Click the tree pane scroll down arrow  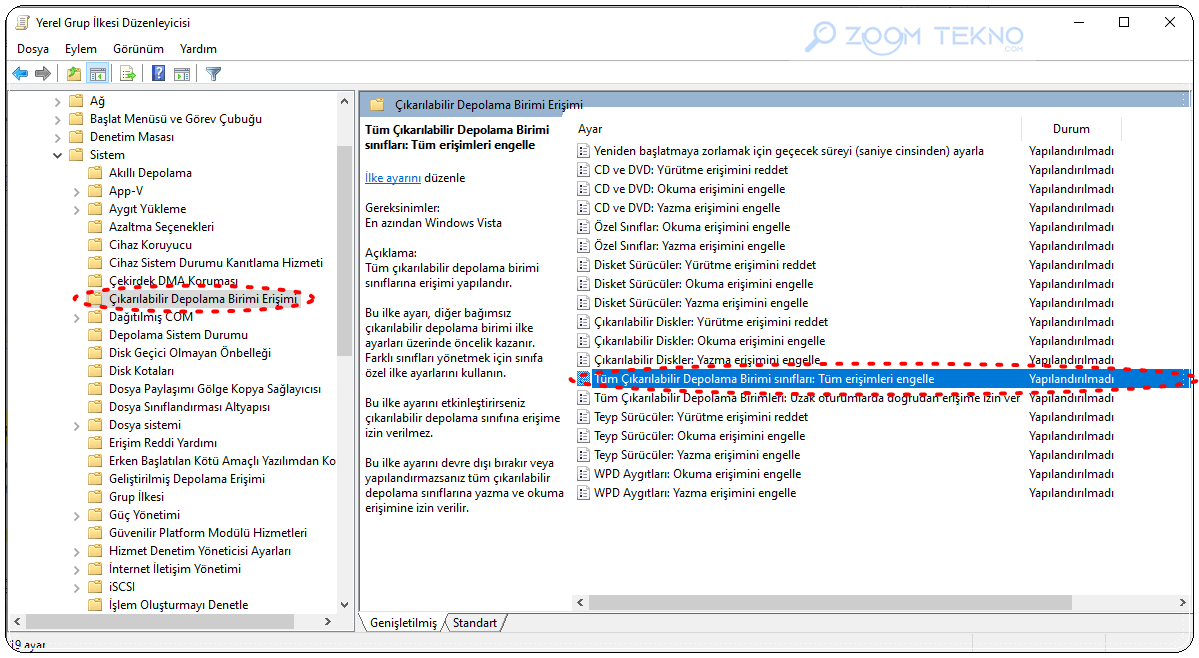pos(344,605)
